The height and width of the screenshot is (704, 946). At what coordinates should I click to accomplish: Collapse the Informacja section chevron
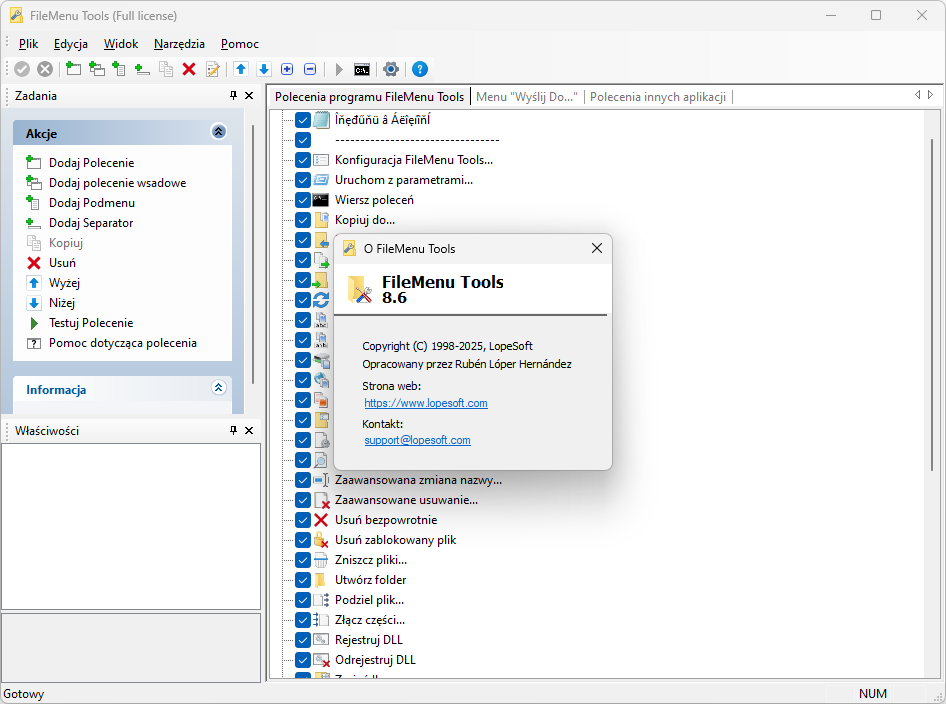coord(218,387)
